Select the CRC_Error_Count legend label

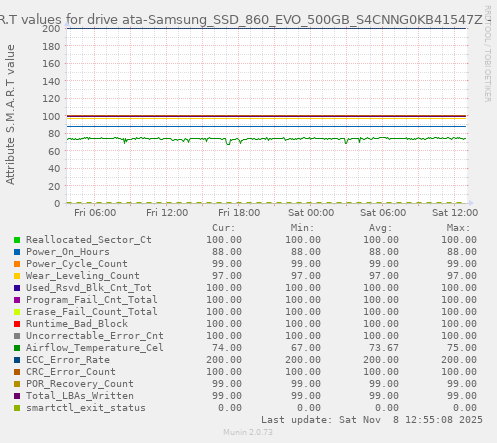(x=71, y=372)
